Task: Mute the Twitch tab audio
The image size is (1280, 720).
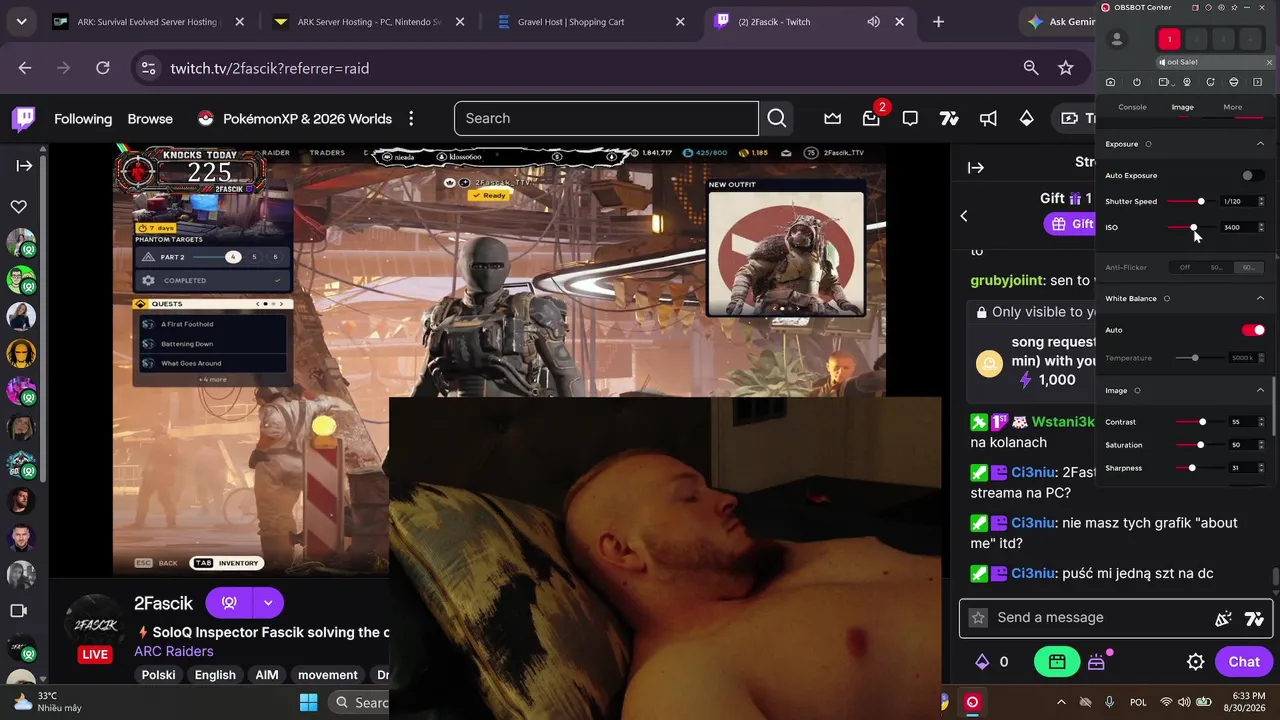Action: (x=873, y=22)
